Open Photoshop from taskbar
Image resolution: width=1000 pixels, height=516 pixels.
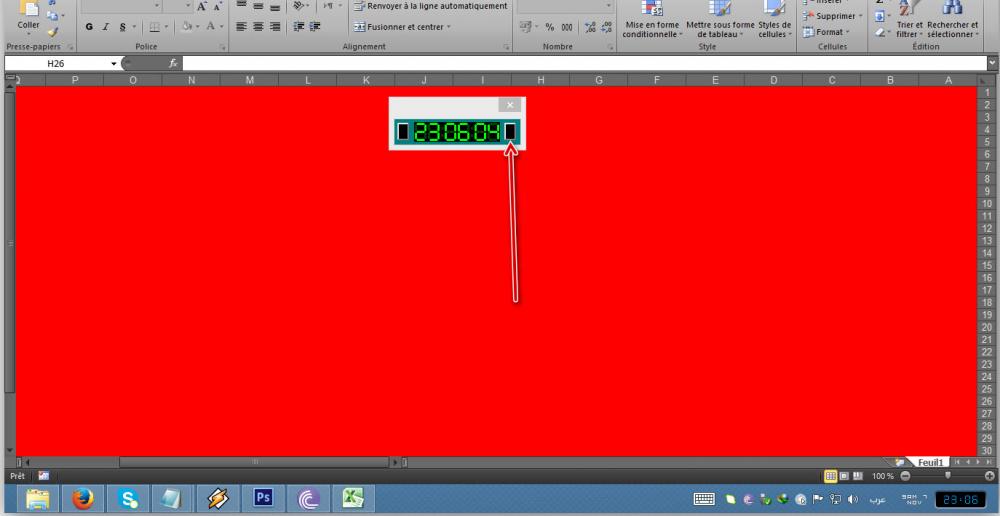point(263,498)
